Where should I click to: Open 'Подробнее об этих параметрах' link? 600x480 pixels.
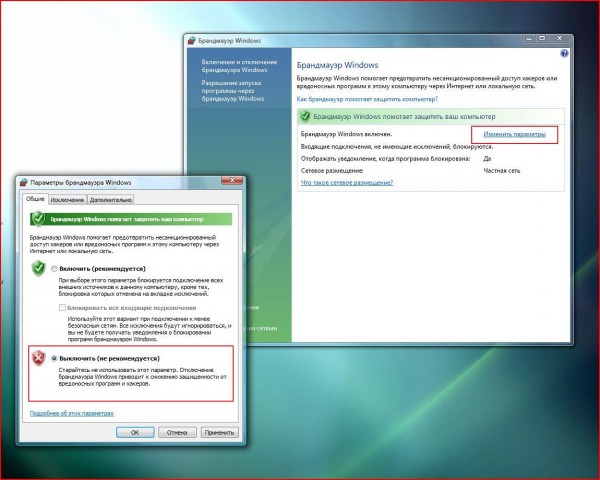[72, 413]
